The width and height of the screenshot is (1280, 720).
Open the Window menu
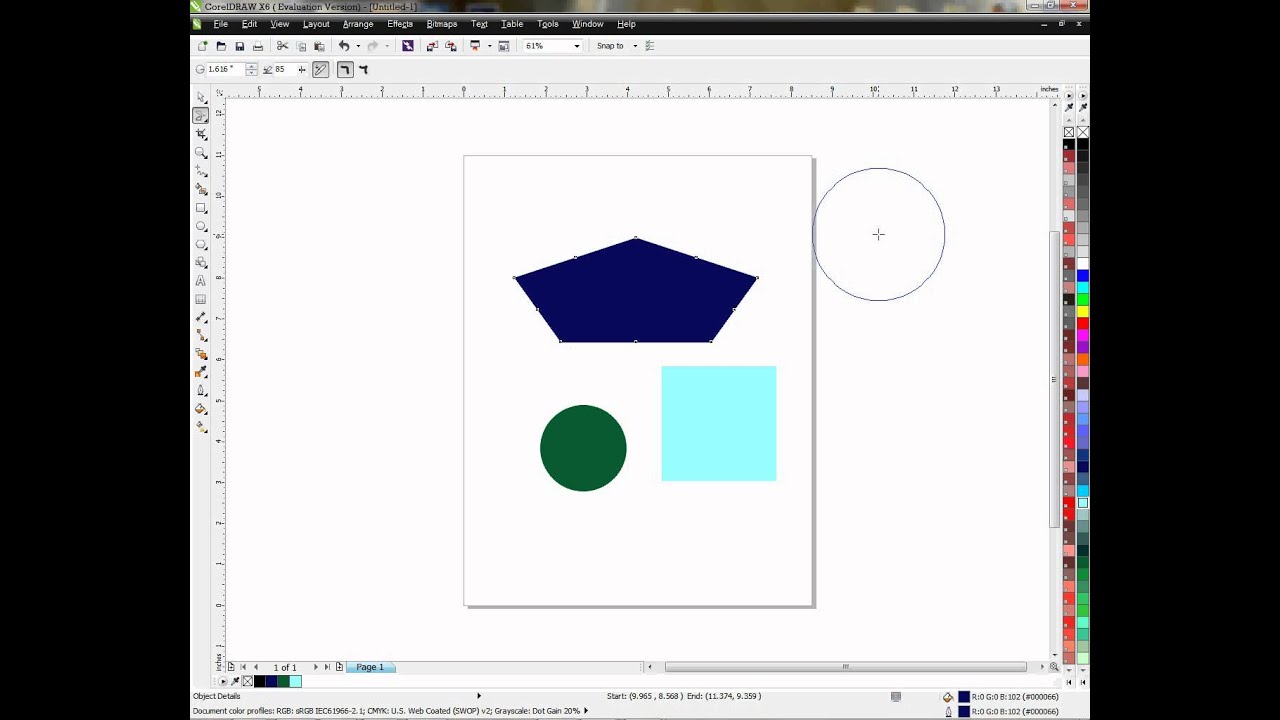coord(588,24)
